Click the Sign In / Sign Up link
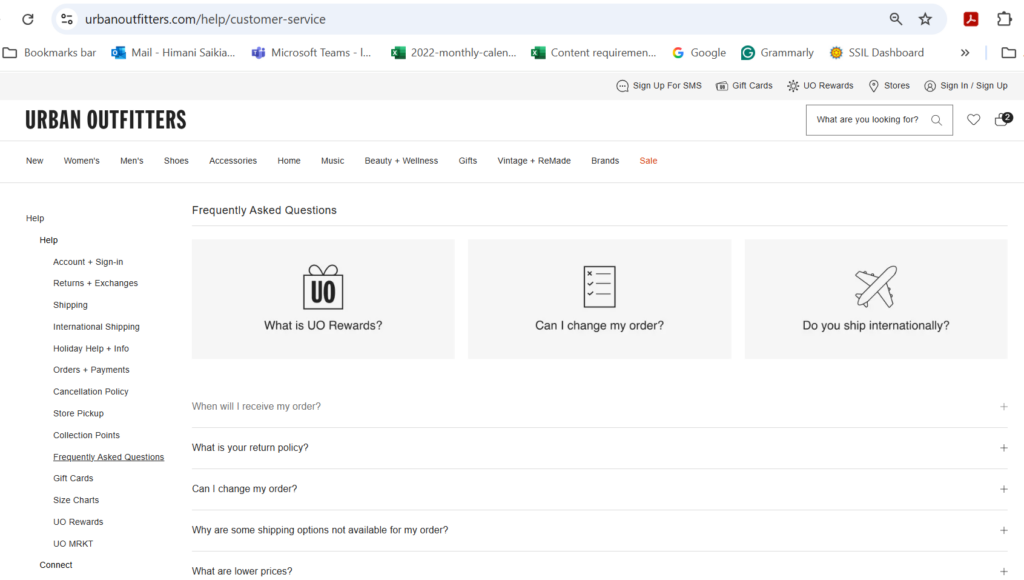1024x580 pixels. tap(966, 86)
